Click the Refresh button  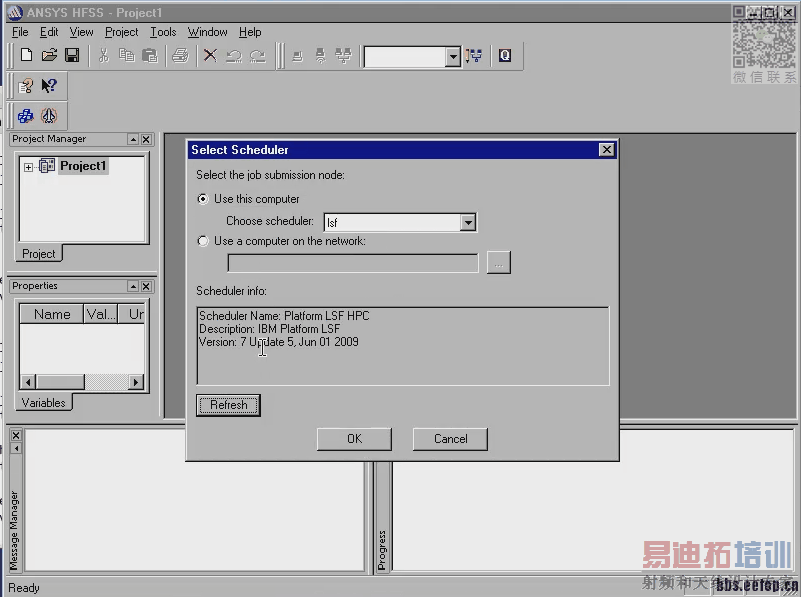point(228,405)
